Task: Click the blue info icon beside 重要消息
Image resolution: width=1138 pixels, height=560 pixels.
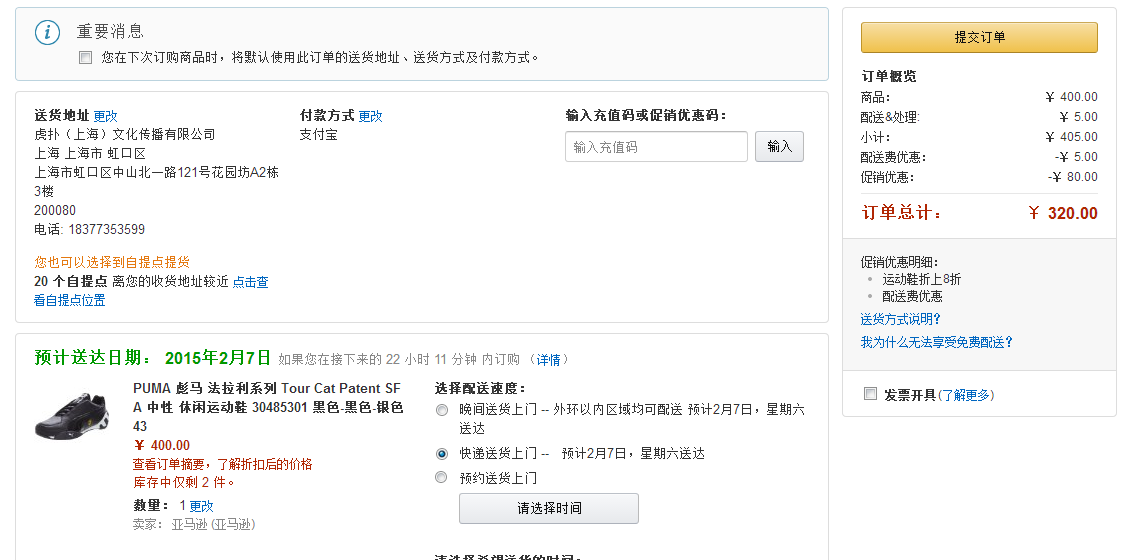Action: coord(48,33)
